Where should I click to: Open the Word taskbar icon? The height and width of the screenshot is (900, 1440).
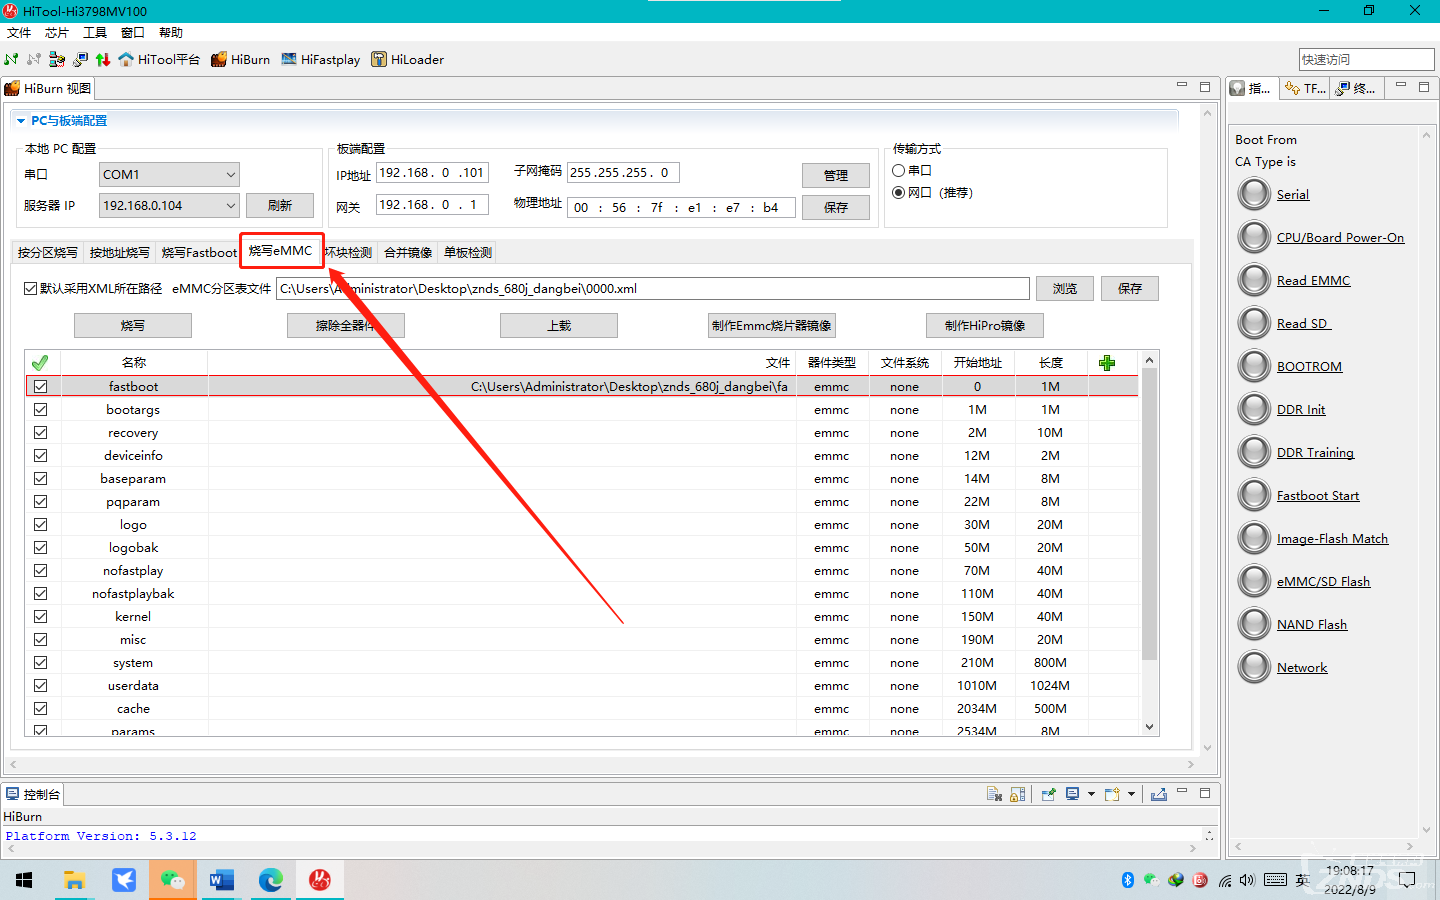tap(221, 880)
